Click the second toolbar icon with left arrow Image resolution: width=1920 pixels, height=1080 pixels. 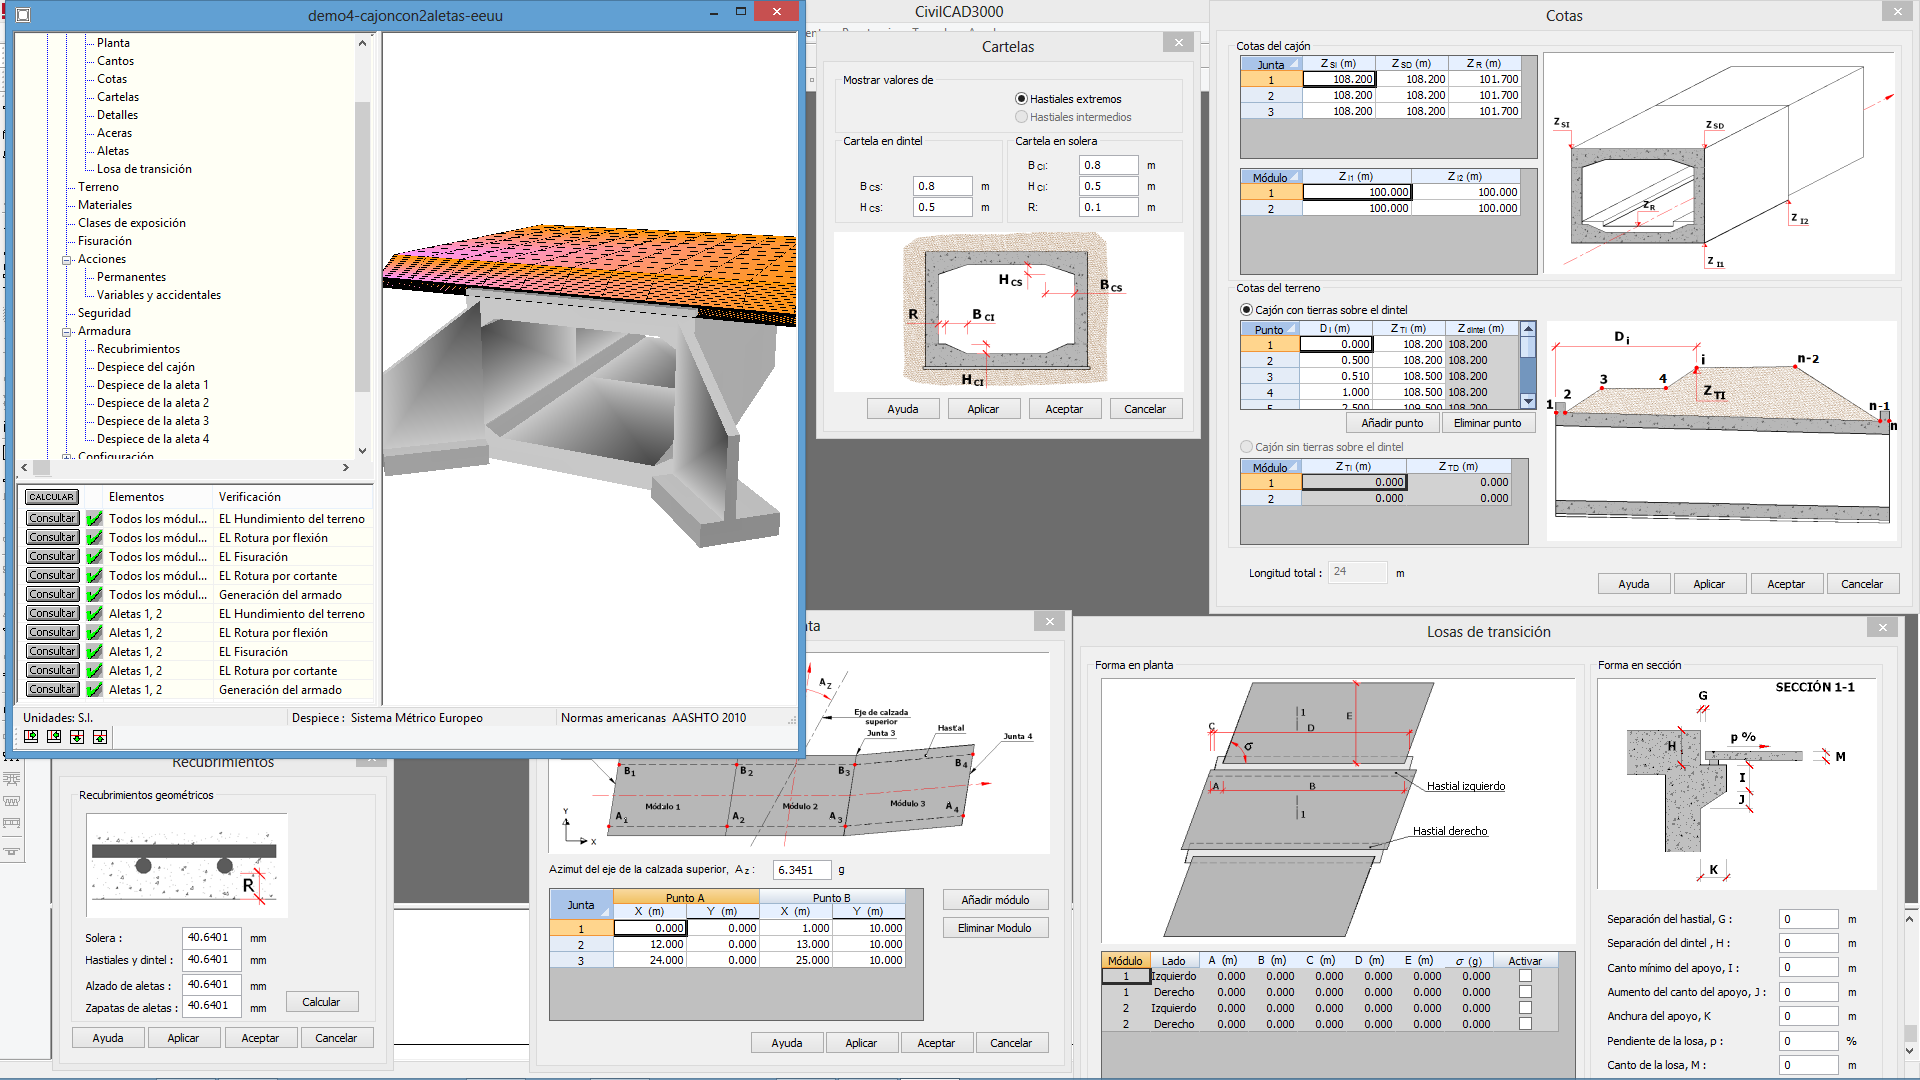click(x=54, y=737)
